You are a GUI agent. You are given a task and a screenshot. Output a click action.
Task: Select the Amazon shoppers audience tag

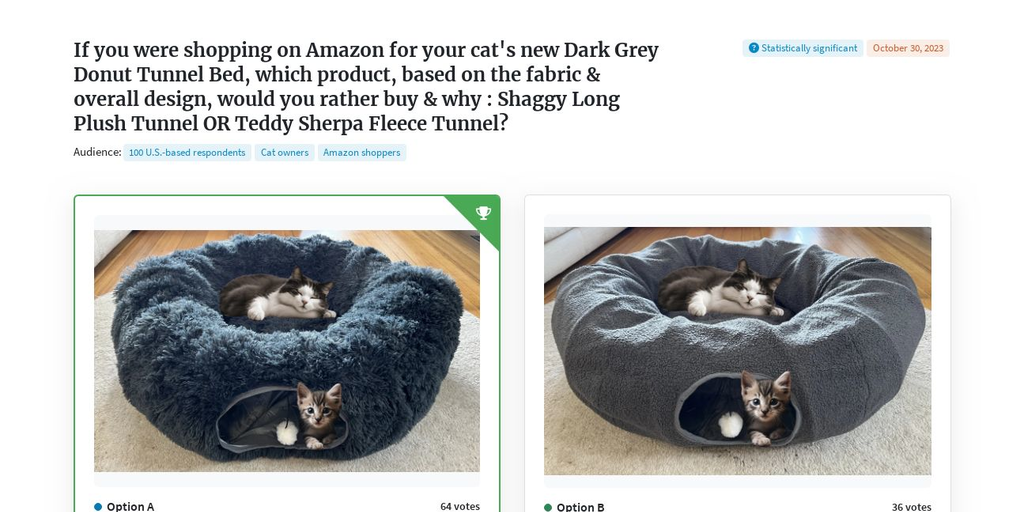[x=362, y=152]
